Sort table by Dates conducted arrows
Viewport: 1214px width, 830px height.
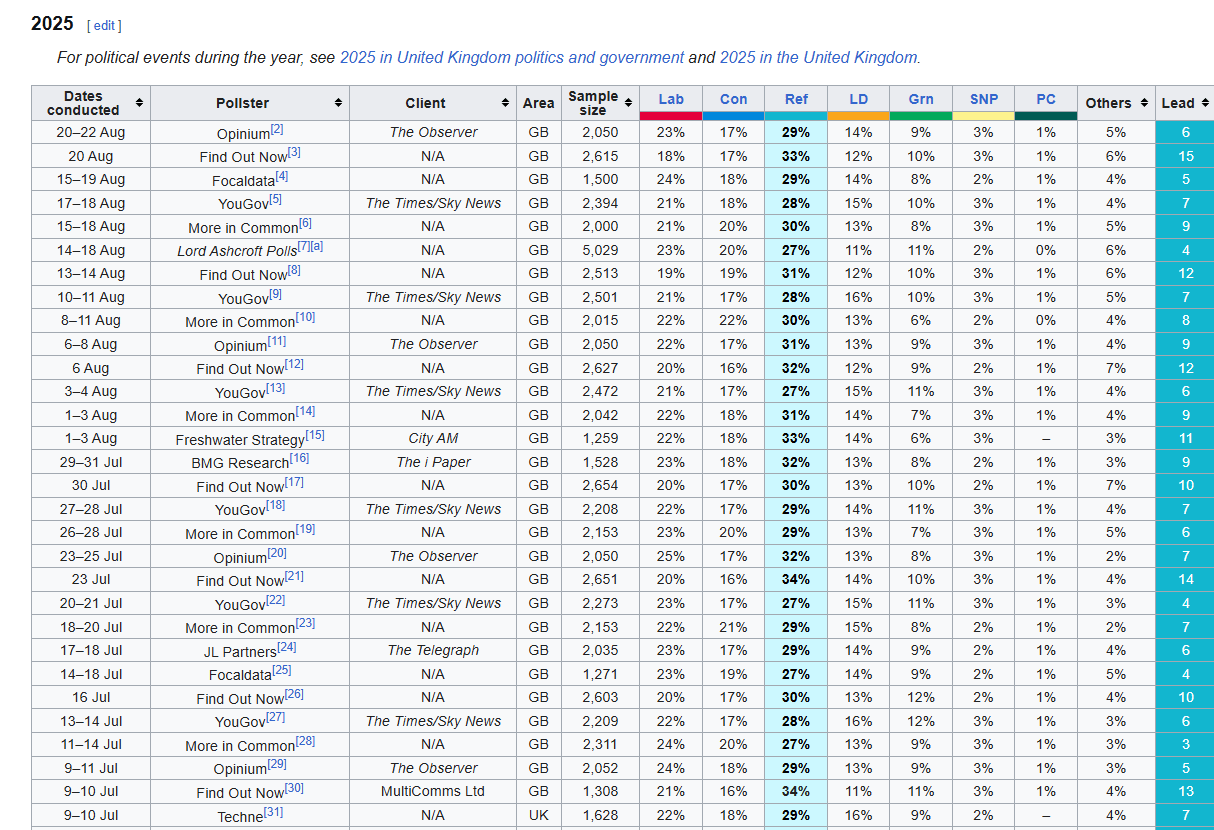click(139, 103)
